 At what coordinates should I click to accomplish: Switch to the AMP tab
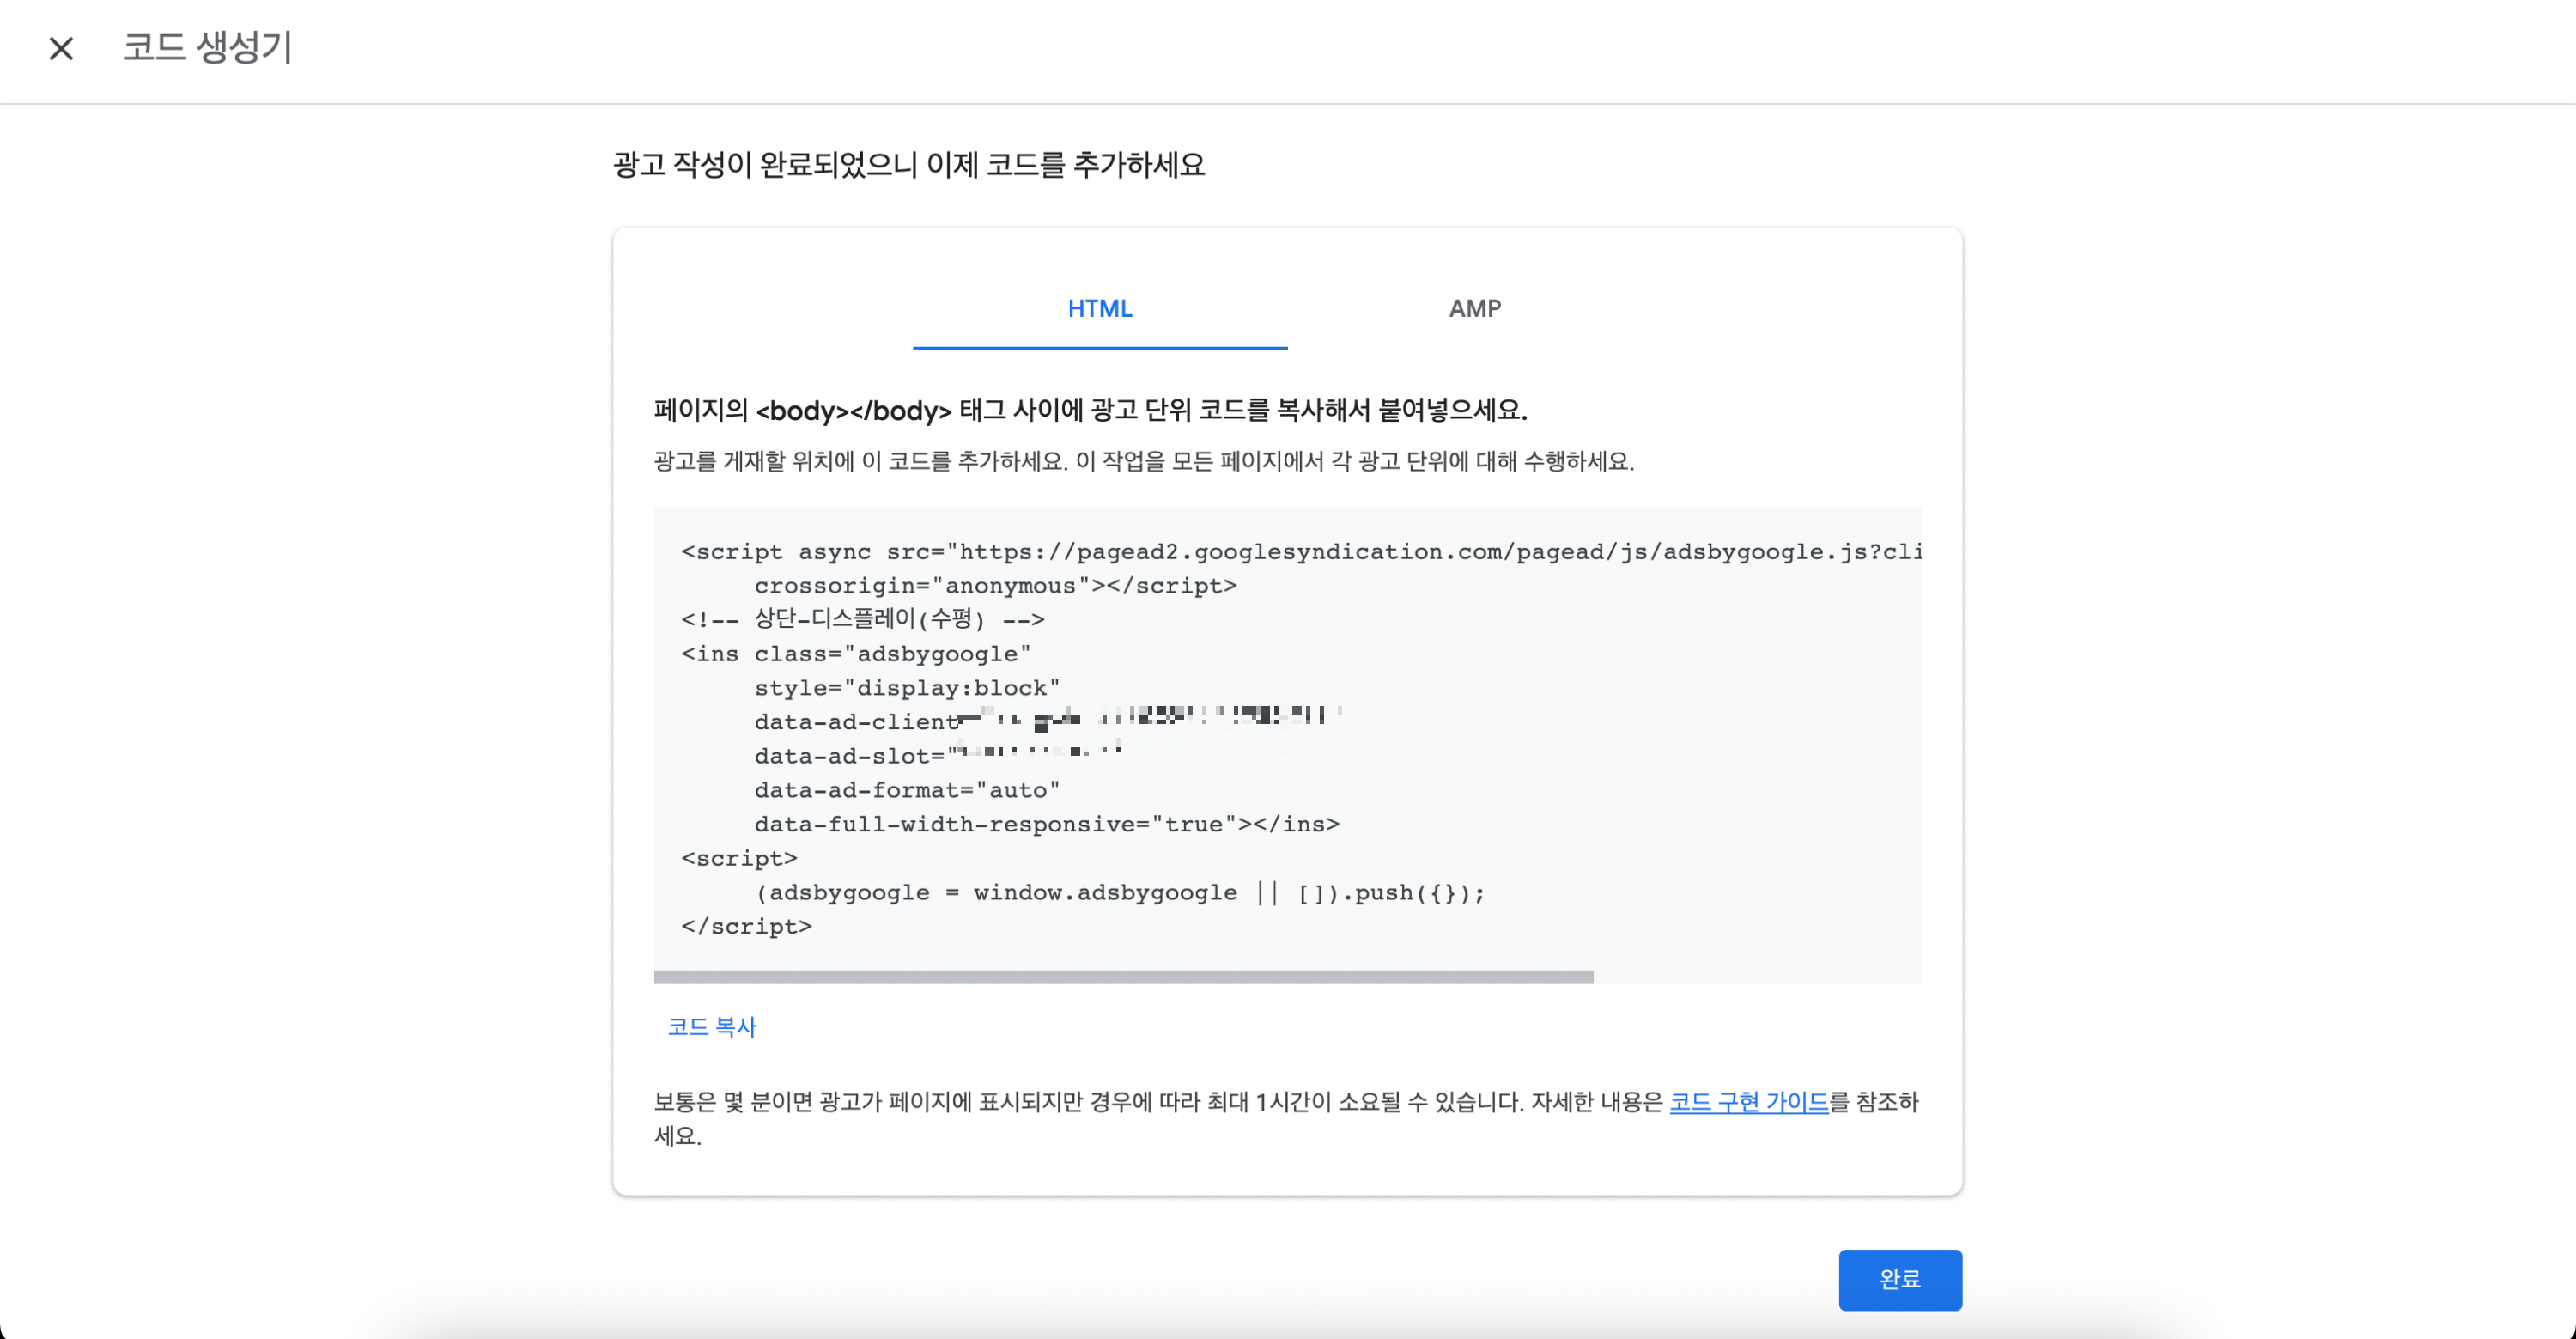pos(1473,309)
